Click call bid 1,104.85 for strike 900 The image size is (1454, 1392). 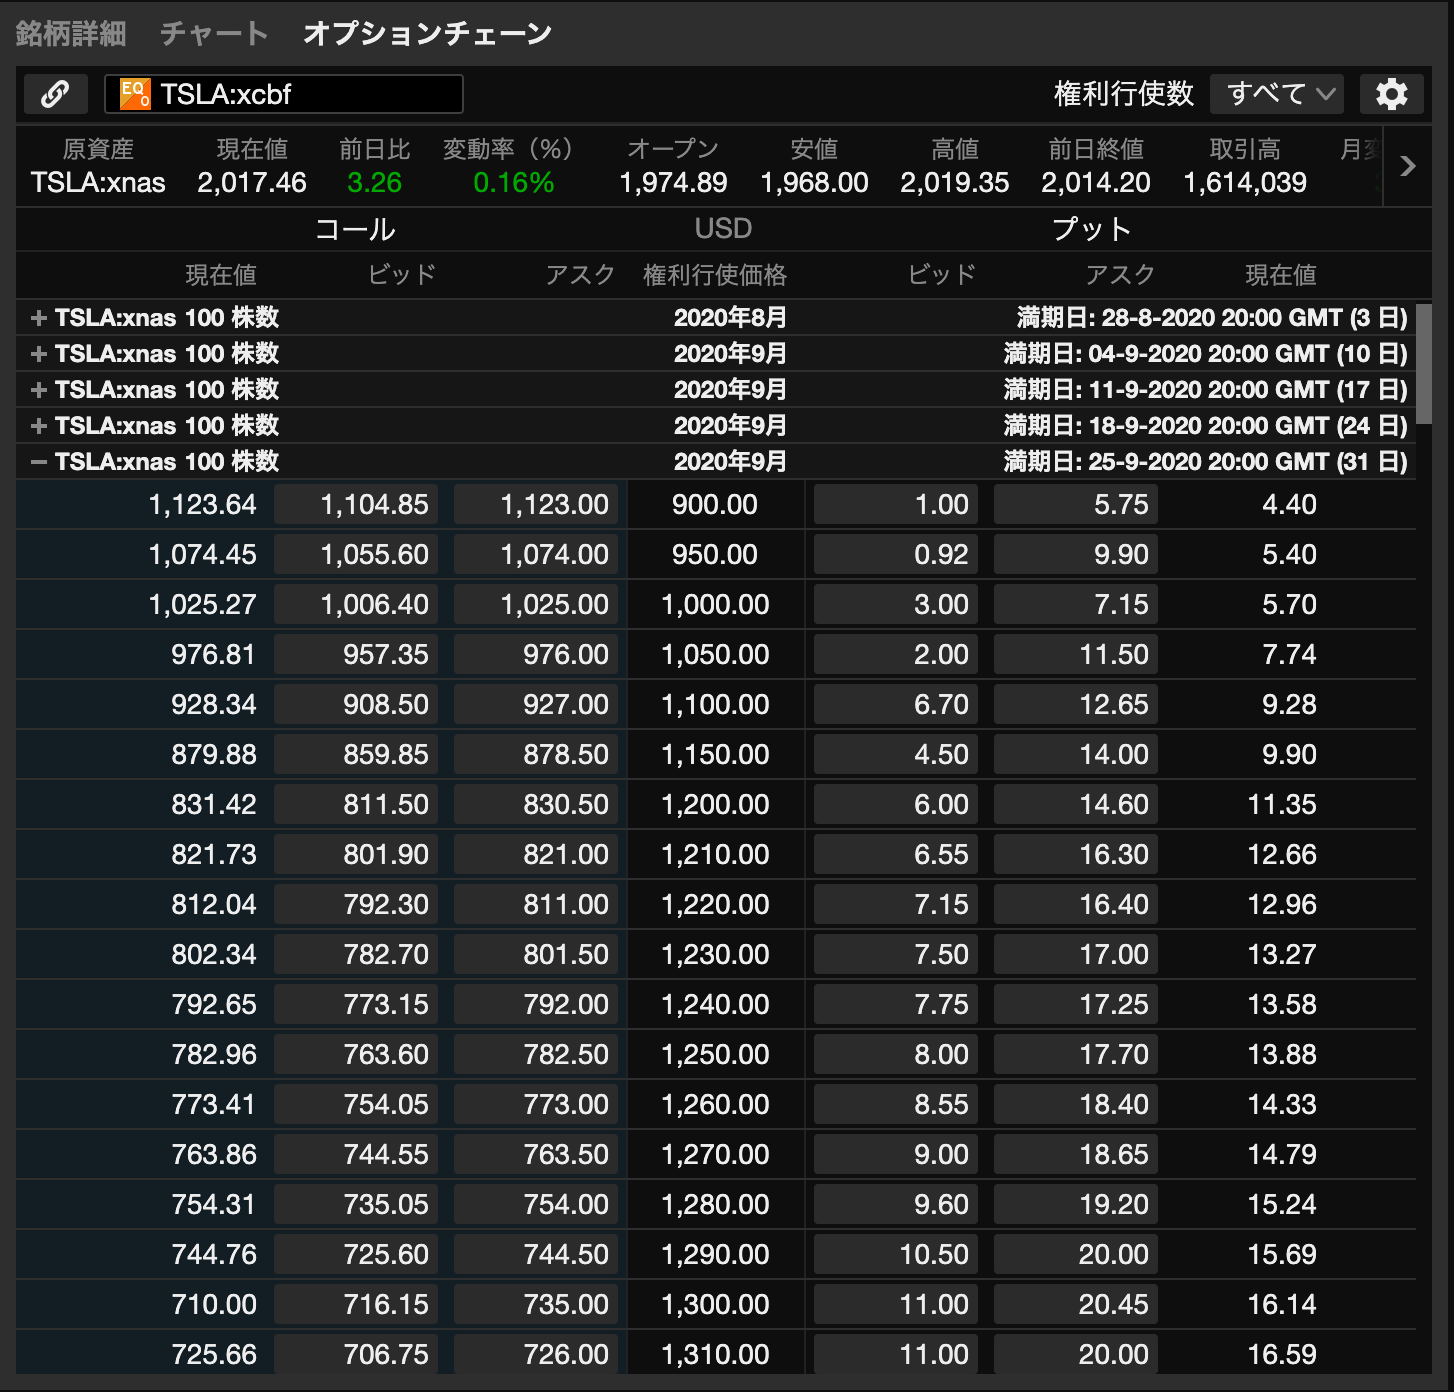[x=356, y=504]
